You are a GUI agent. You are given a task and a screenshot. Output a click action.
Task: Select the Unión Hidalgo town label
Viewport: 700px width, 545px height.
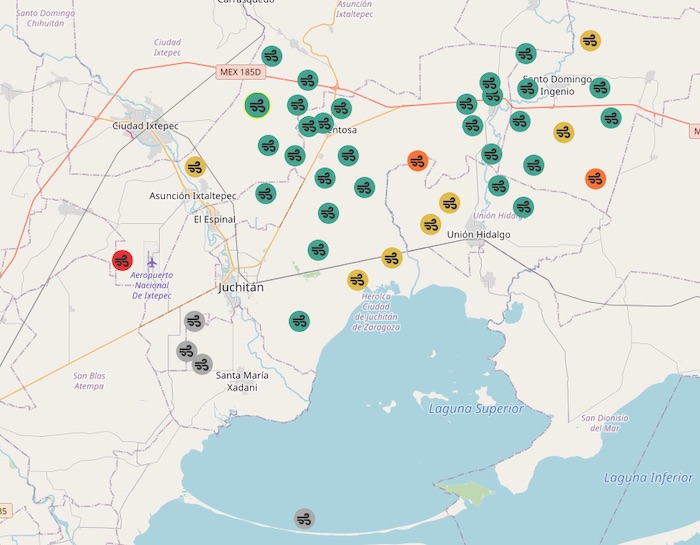(478, 234)
